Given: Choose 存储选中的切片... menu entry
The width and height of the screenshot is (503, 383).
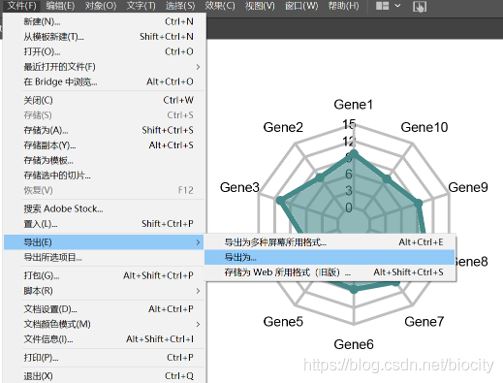Looking at the screenshot, I should pyautogui.click(x=105, y=175).
